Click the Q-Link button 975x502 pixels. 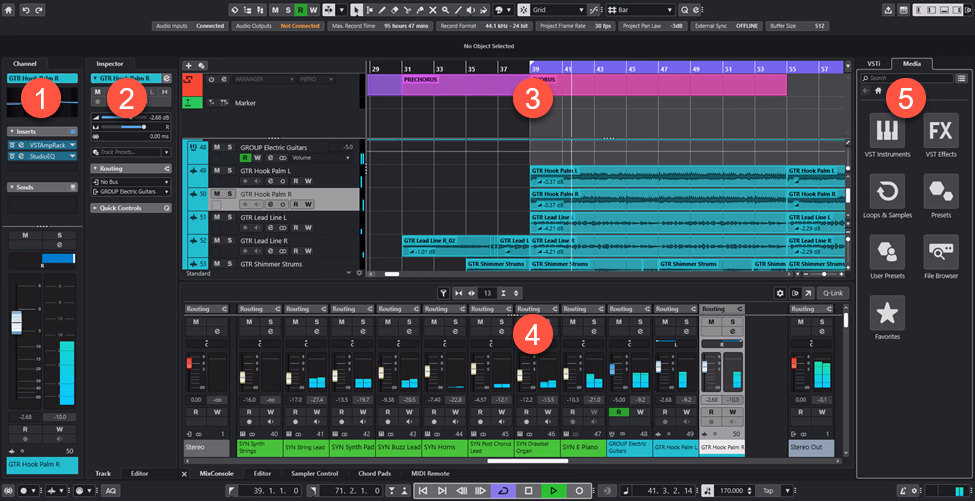833,293
